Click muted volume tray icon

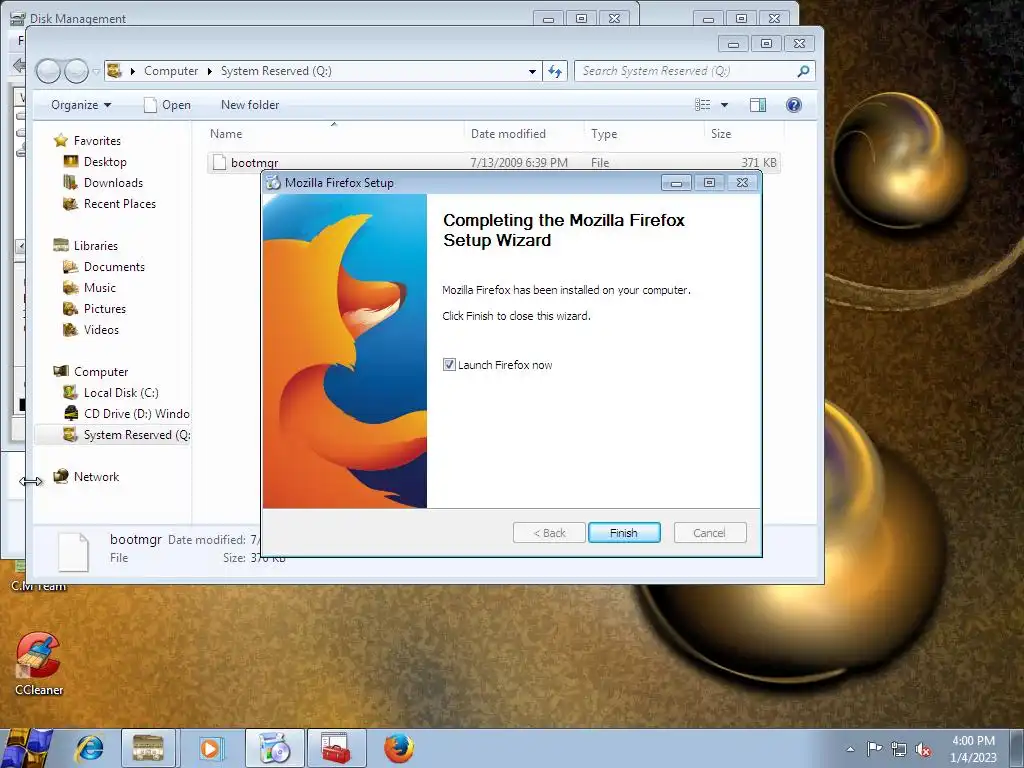click(x=923, y=749)
